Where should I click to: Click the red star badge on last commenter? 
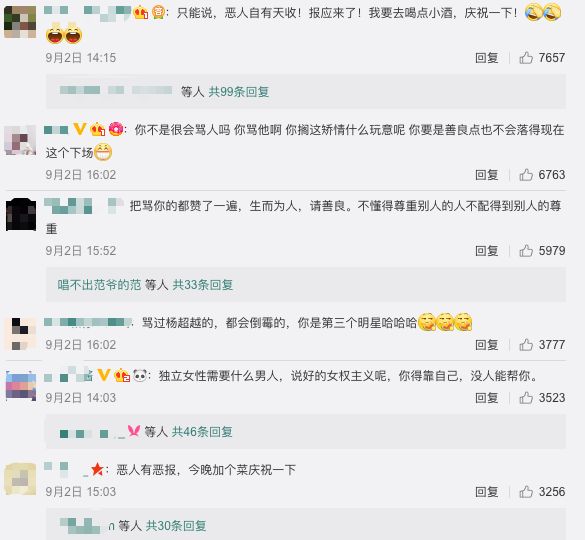[x=97, y=469]
